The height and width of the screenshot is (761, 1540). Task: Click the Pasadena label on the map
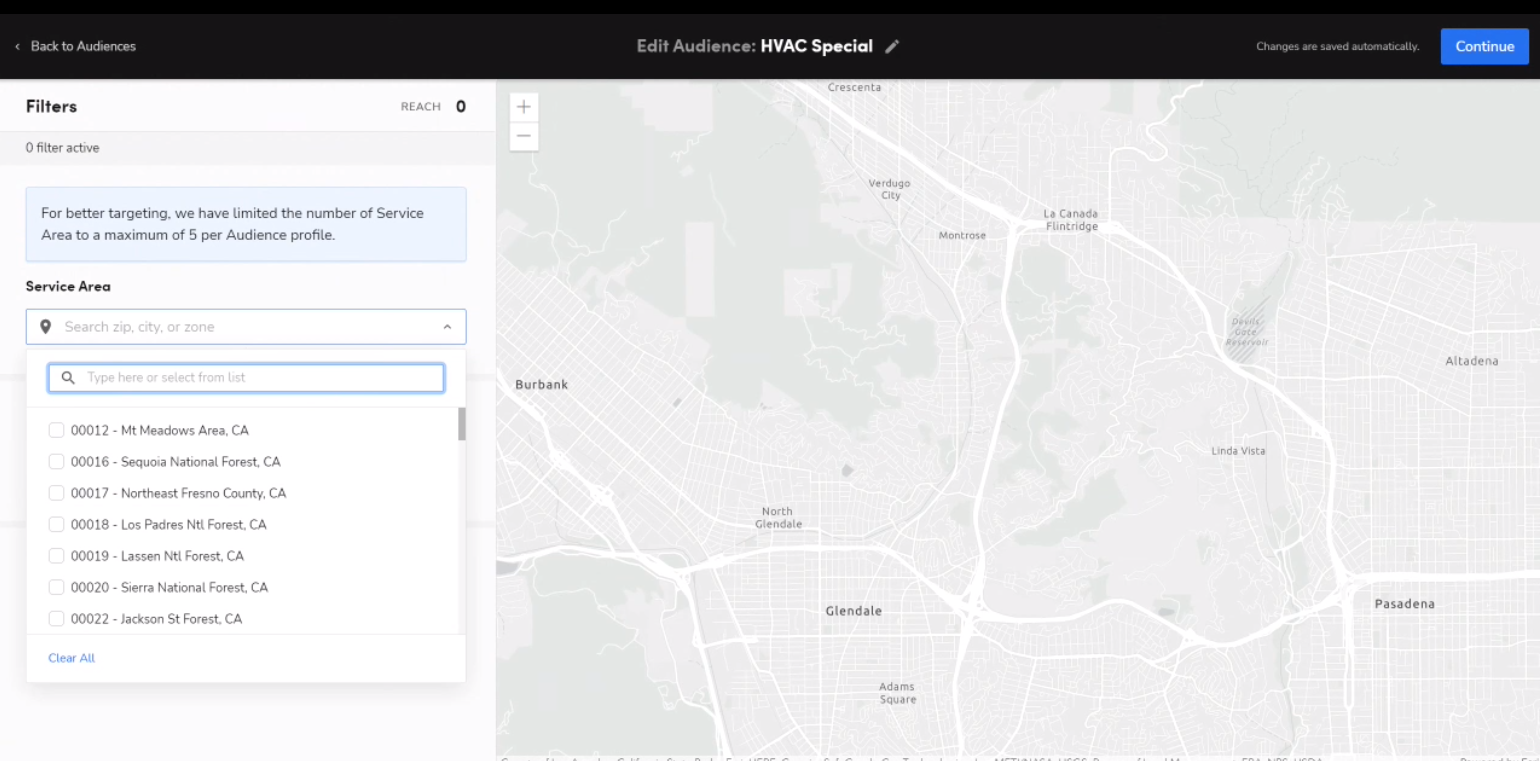coord(1404,604)
